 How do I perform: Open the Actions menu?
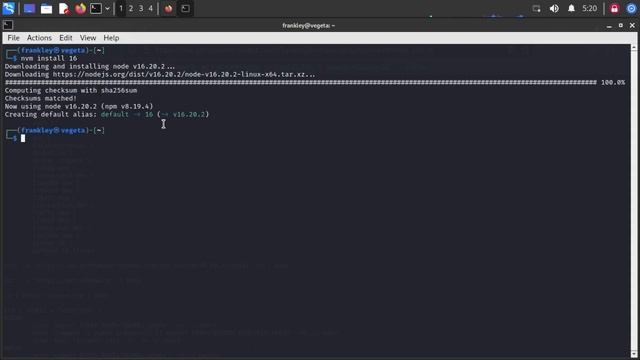(39, 38)
